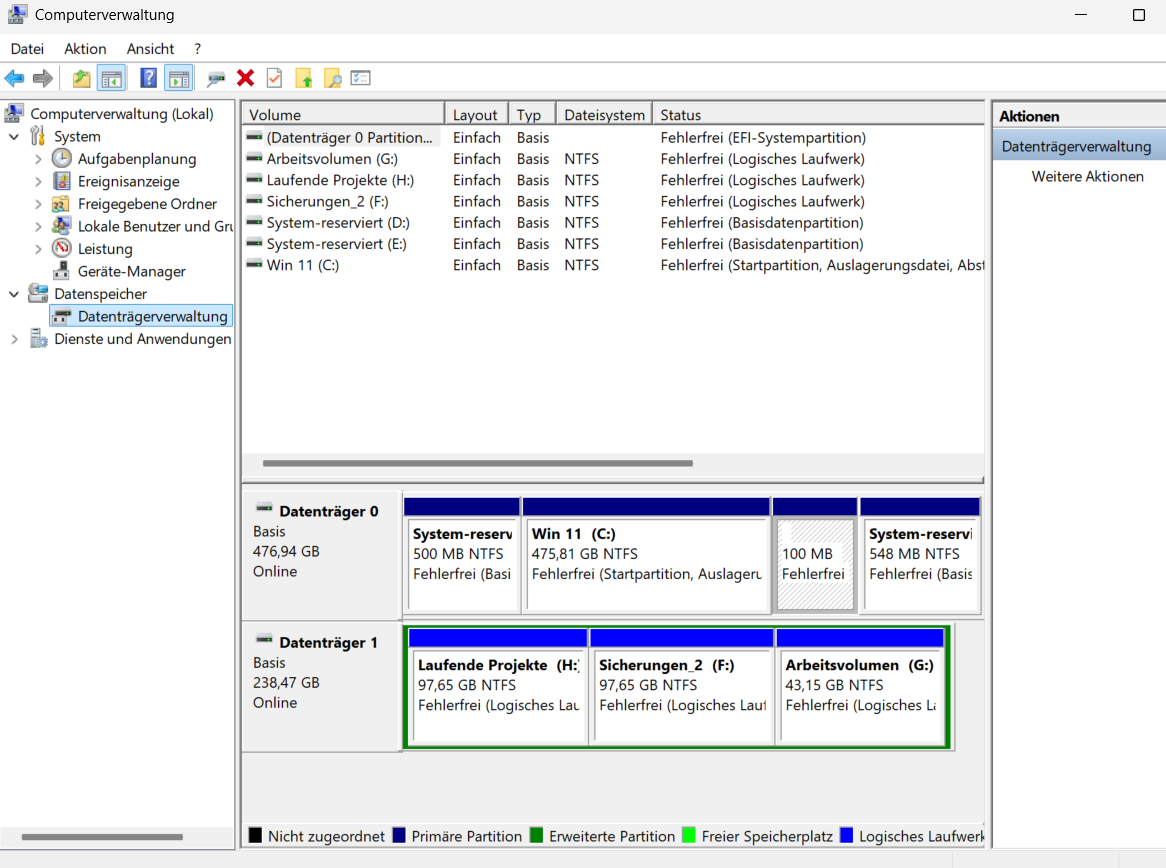Click the folder Up one level icon
Image resolution: width=1166 pixels, height=868 pixels.
coord(82,78)
